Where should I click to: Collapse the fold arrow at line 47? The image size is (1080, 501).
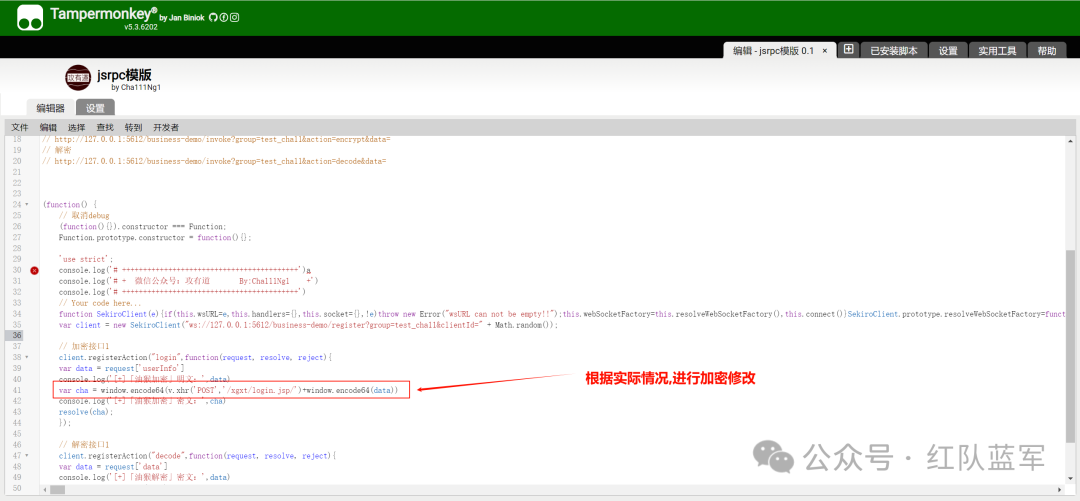tap(27, 455)
